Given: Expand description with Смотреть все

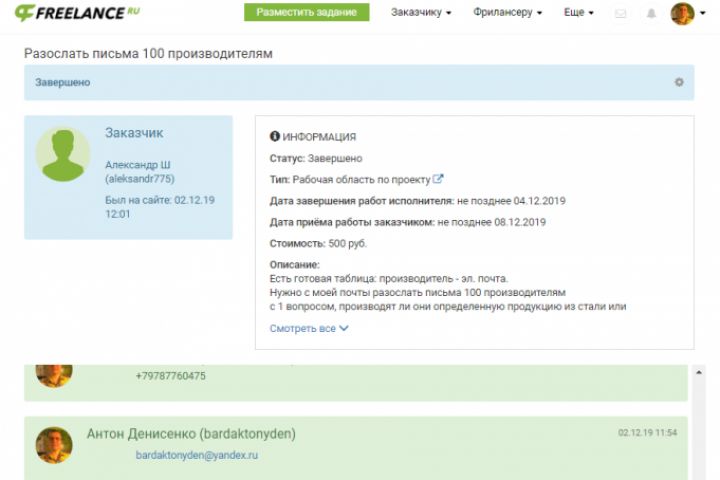Looking at the screenshot, I should pos(309,328).
